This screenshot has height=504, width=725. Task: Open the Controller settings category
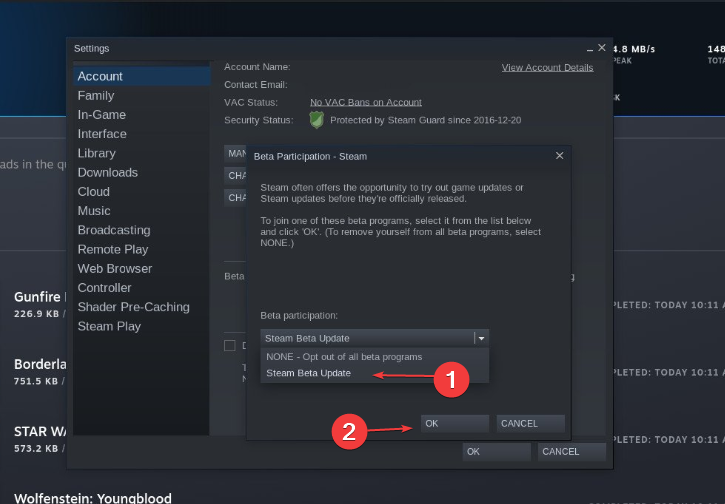tap(142, 288)
